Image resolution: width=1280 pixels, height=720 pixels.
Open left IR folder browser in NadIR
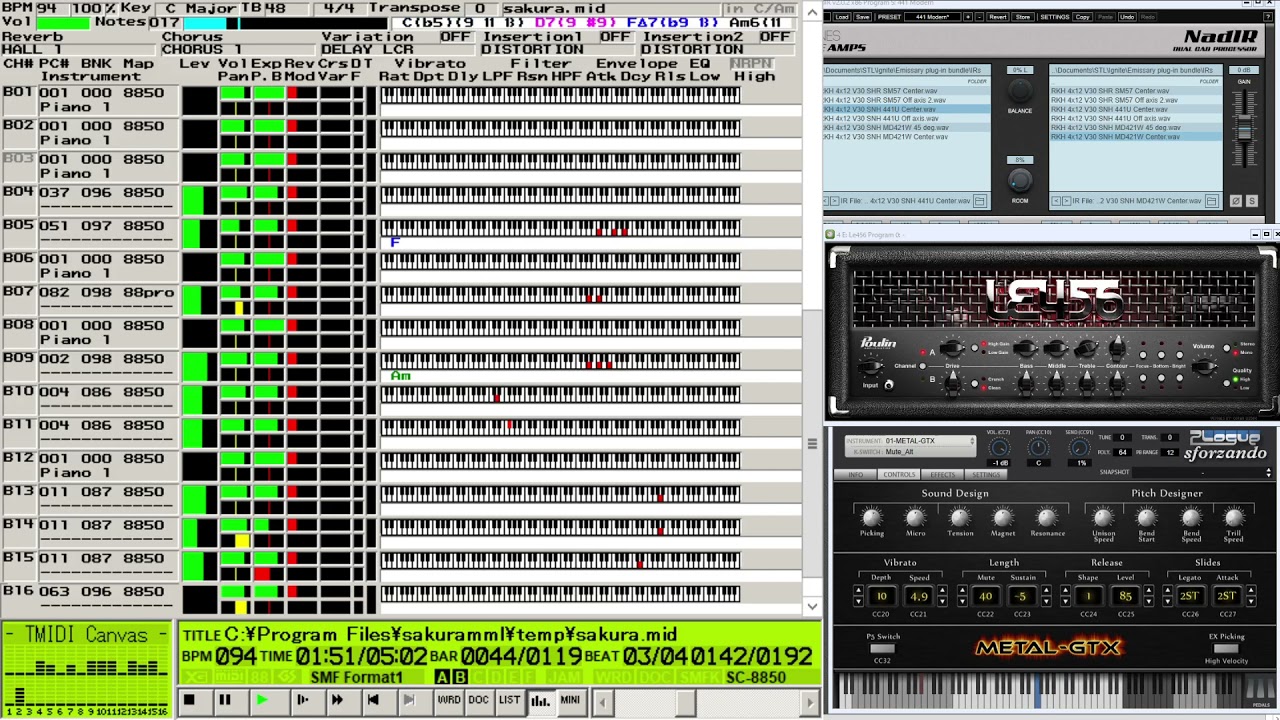pos(980,201)
